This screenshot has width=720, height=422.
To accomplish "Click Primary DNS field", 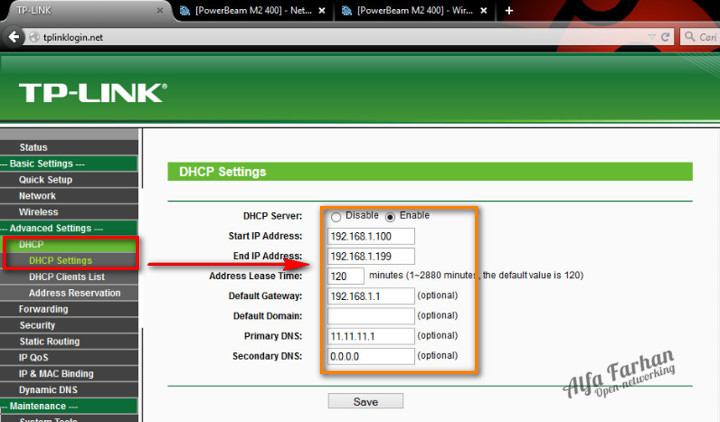I will (371, 336).
